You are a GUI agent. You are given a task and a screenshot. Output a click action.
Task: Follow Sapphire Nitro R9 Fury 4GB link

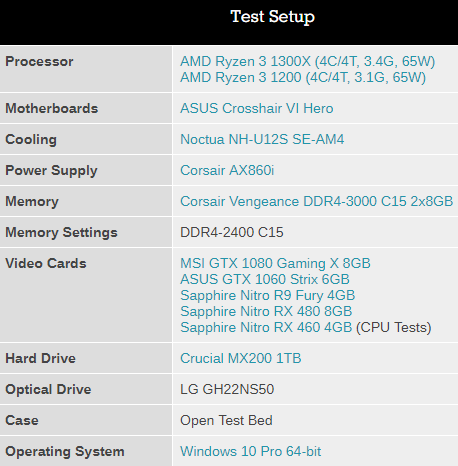click(268, 296)
